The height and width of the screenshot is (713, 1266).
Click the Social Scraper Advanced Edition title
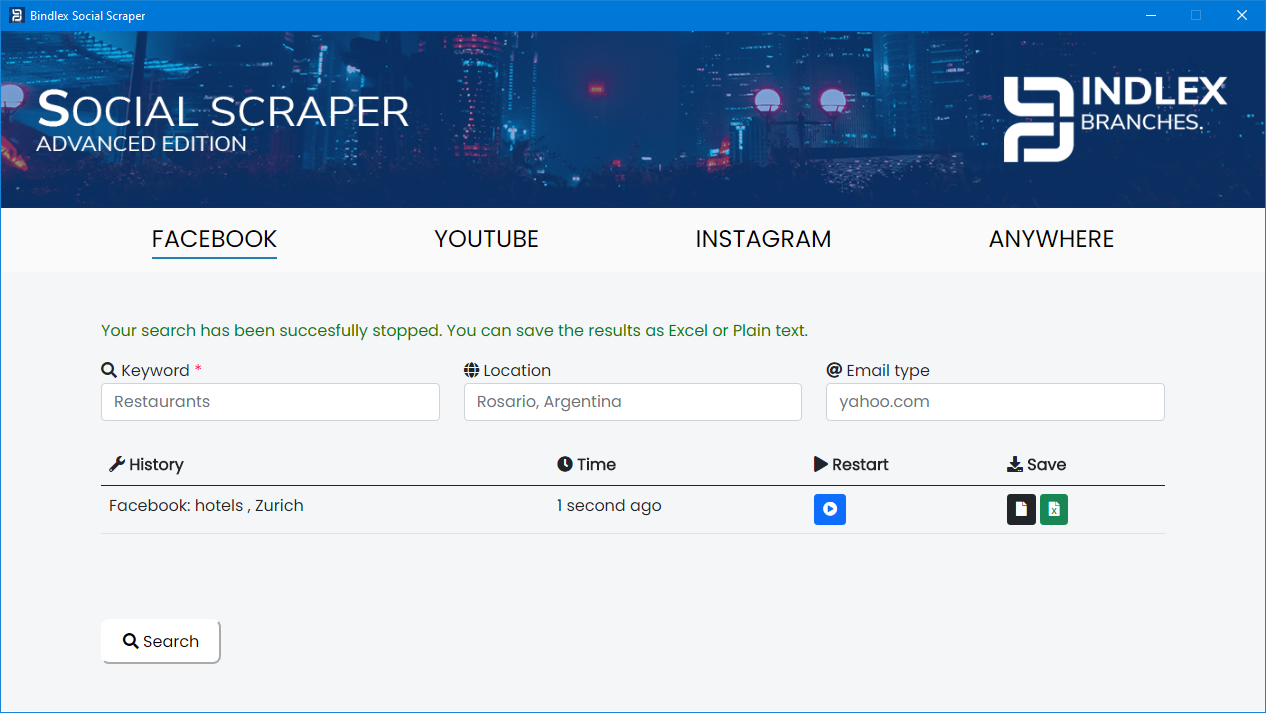pos(223,121)
